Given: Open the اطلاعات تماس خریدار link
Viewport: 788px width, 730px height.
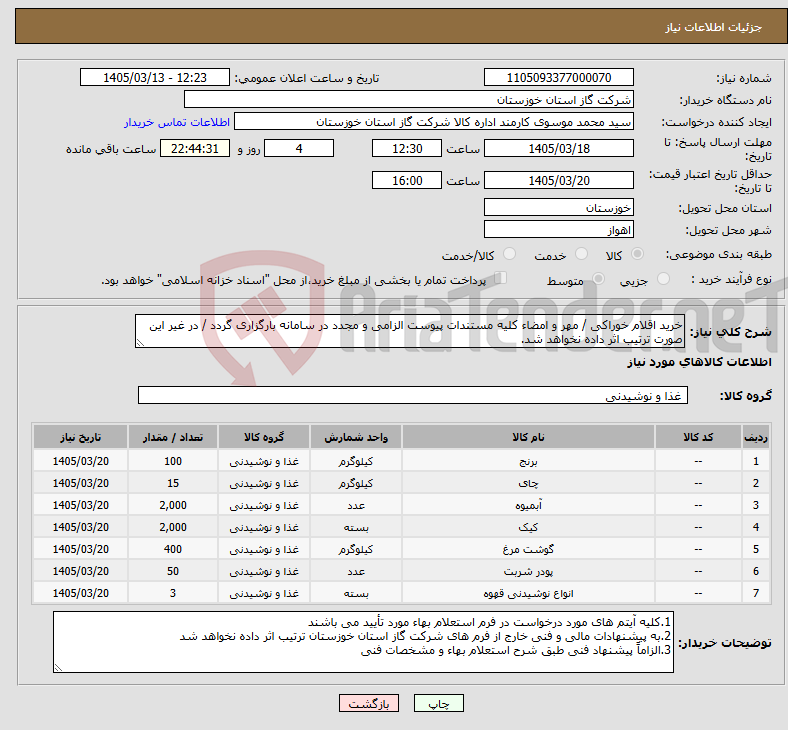Looking at the screenshot, I should [x=177, y=122].
